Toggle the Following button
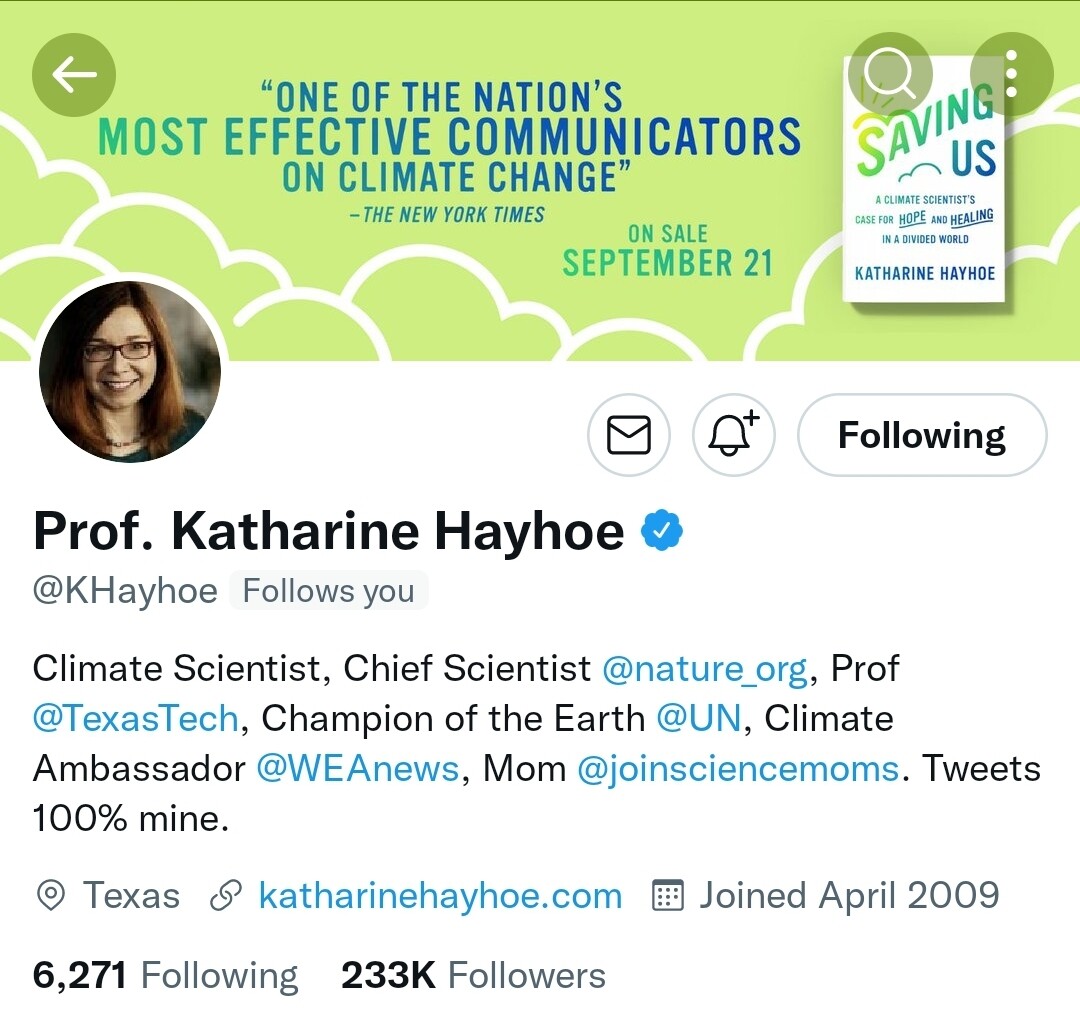Screen dimensions: 1080x1014 [x=921, y=435]
